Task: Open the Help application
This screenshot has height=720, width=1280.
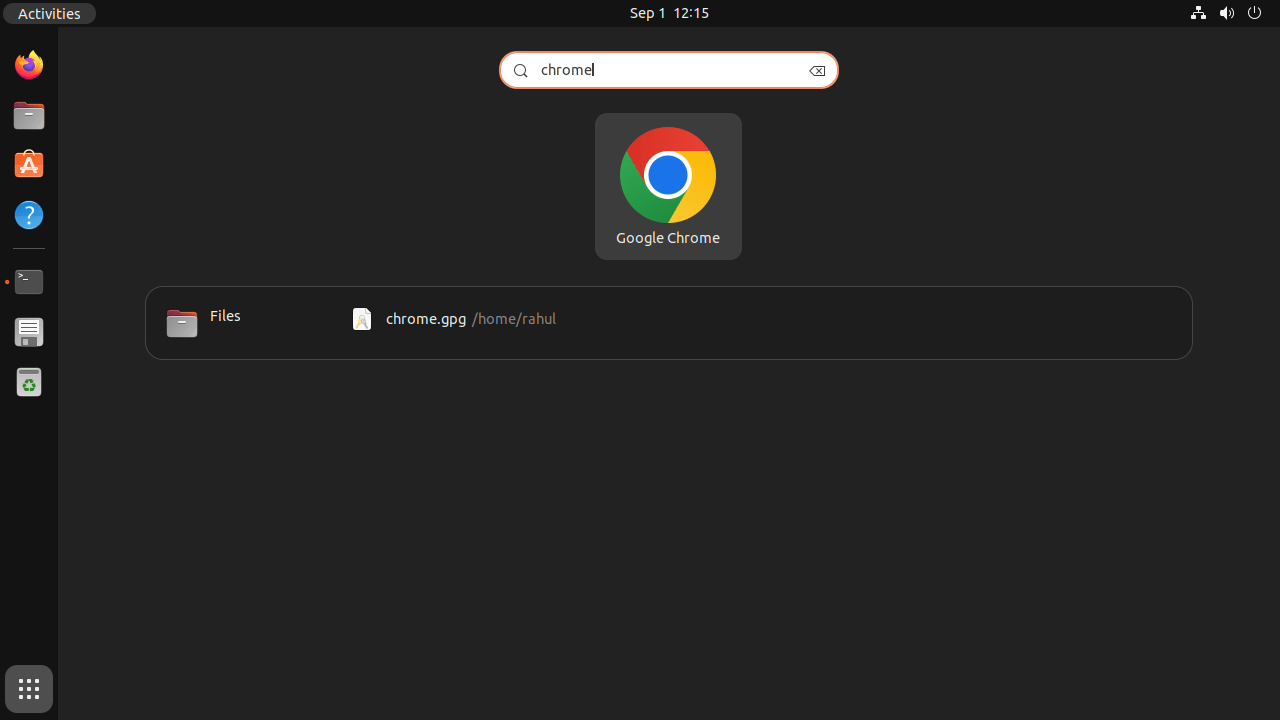Action: point(28,214)
